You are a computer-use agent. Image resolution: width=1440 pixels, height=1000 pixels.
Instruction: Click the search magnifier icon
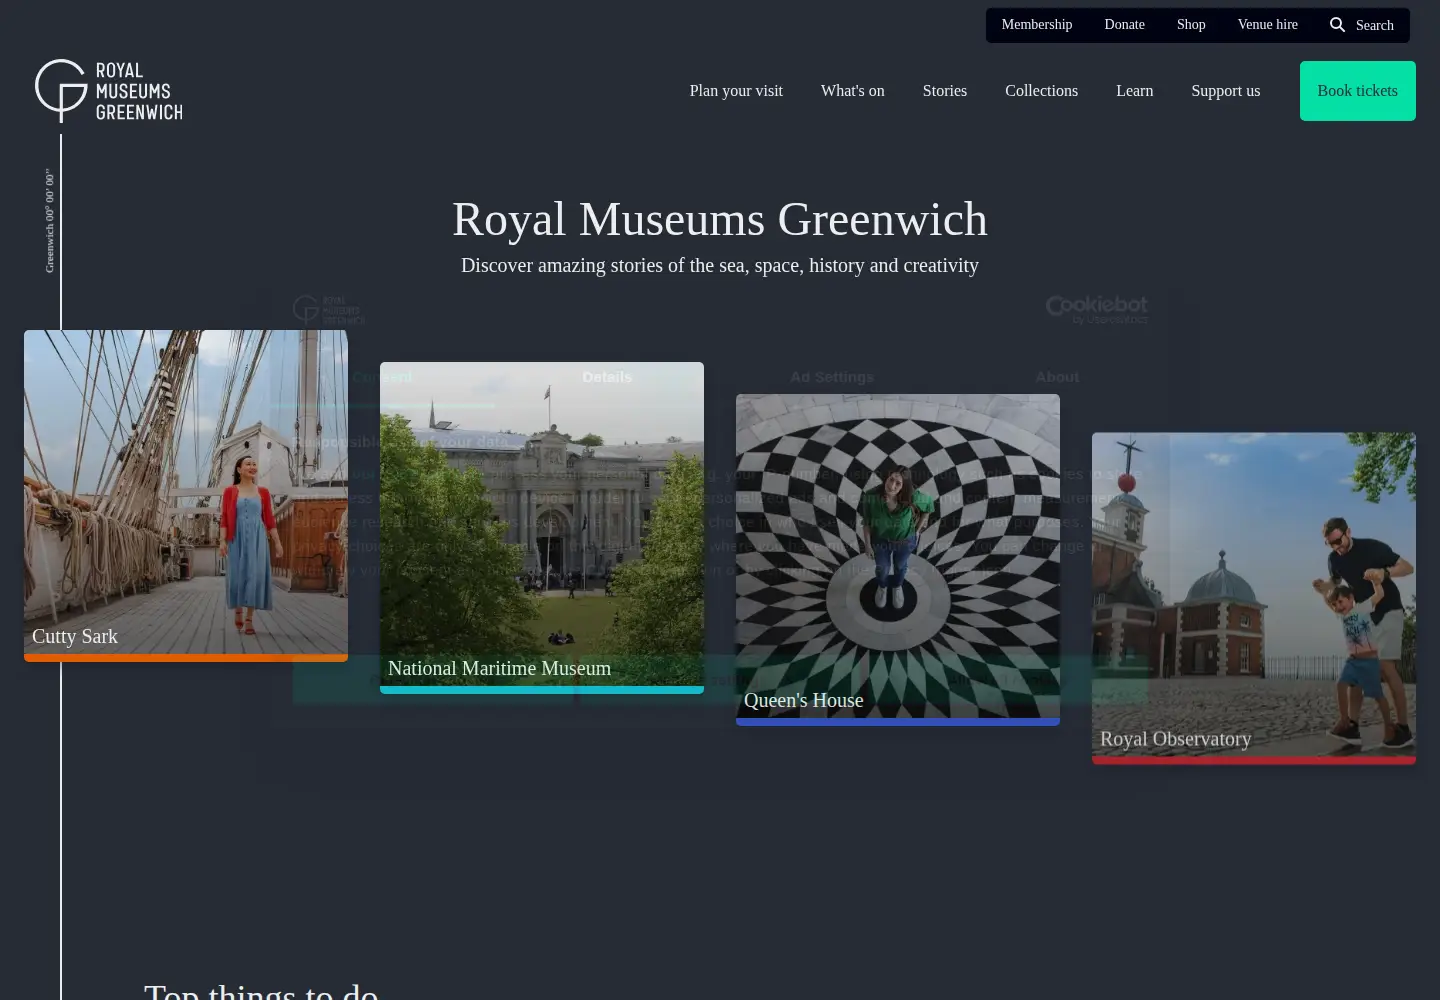[x=1337, y=25]
